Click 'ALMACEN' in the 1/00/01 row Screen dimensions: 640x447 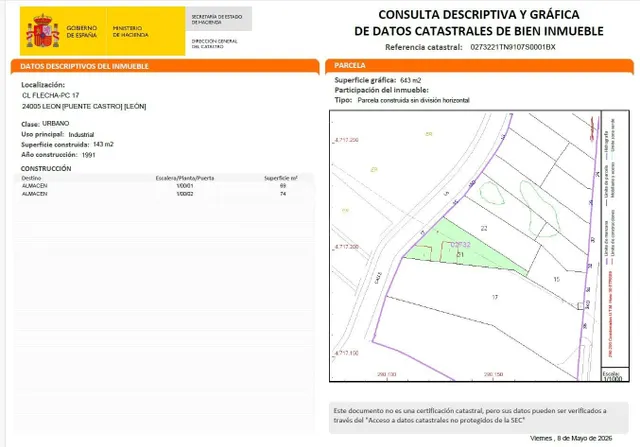pos(35,186)
